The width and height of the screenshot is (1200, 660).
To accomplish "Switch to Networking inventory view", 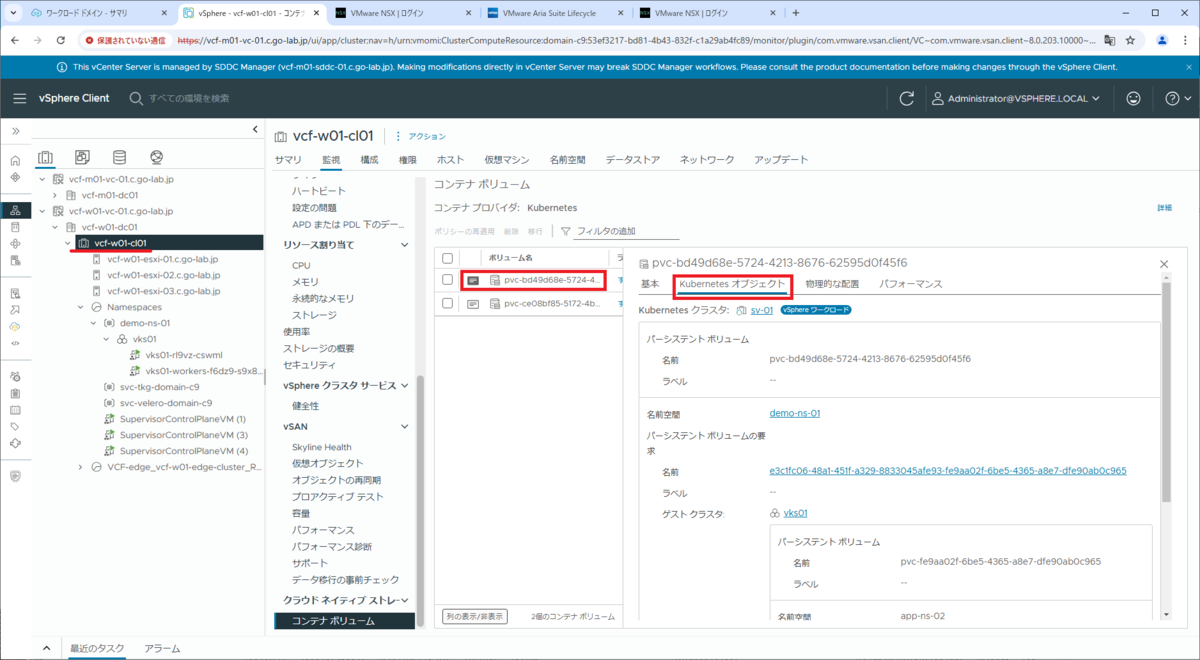I will coord(156,157).
